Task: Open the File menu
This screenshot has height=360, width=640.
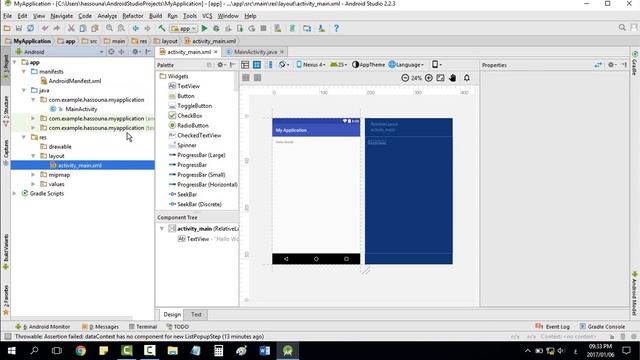Action: 7,16
